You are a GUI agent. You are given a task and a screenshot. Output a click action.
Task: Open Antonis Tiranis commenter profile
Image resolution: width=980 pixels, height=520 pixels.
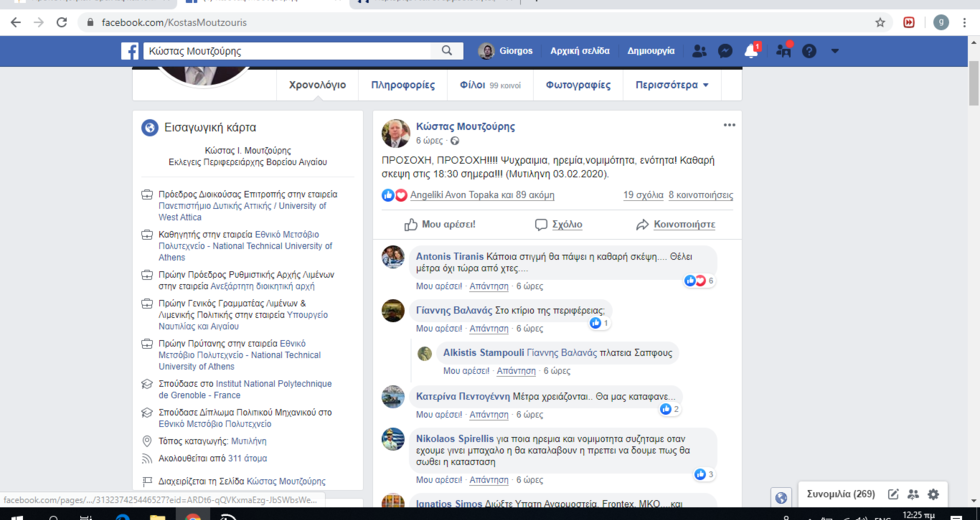pyautogui.click(x=450, y=256)
